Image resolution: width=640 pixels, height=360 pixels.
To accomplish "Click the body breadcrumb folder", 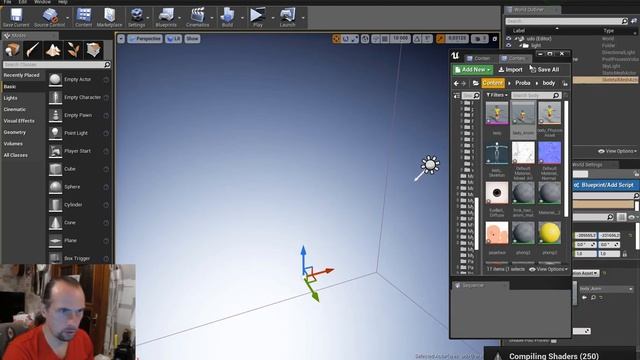I will tap(549, 83).
